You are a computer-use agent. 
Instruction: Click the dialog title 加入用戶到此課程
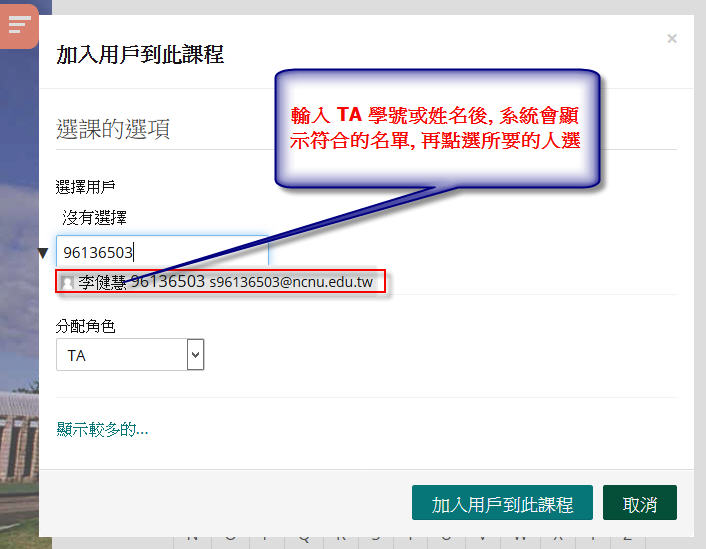pos(140,54)
